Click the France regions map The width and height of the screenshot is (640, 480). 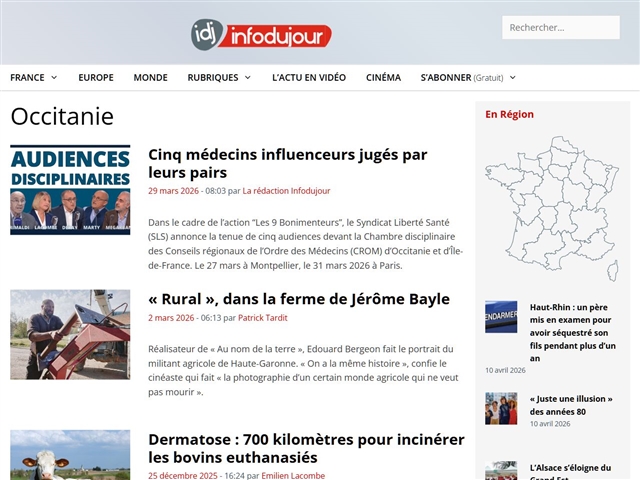click(x=552, y=209)
